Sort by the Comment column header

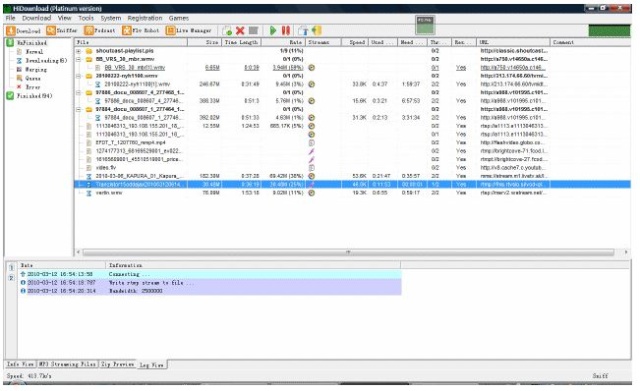tap(591, 42)
